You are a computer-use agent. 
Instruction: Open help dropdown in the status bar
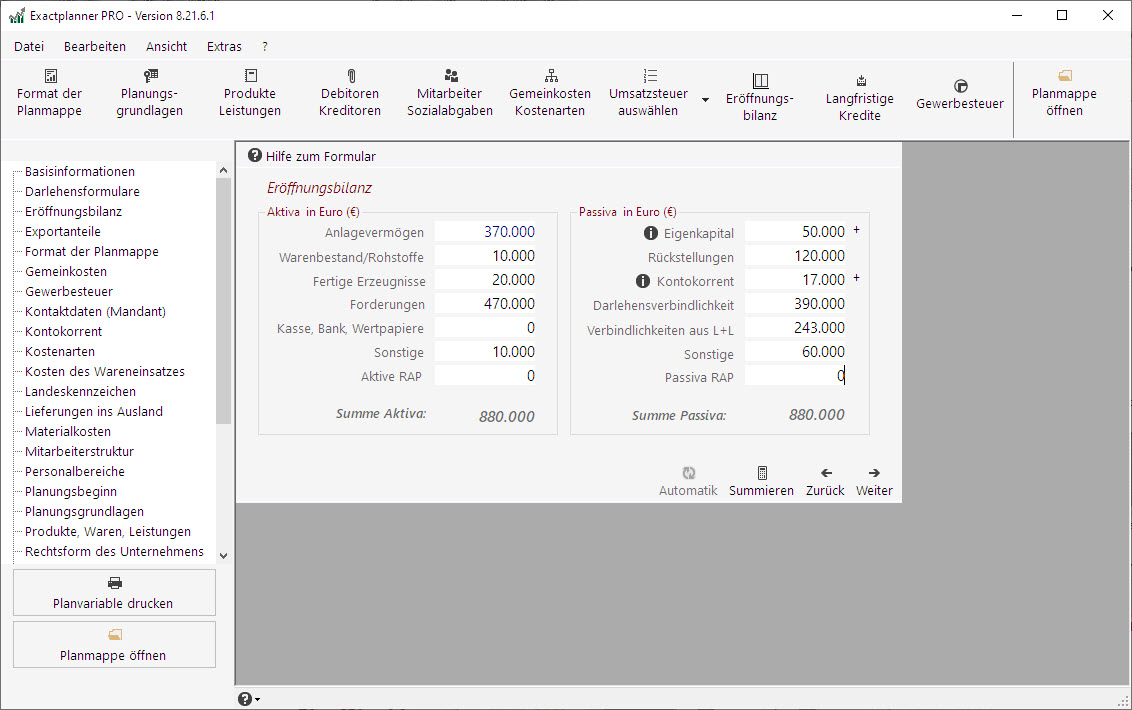point(249,699)
